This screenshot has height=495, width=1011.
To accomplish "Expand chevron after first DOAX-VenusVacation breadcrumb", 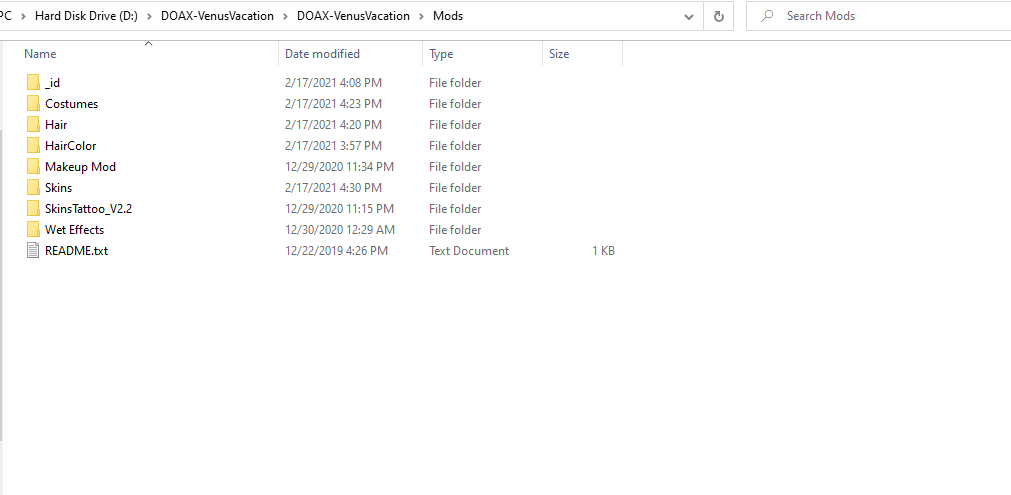I will click(285, 16).
